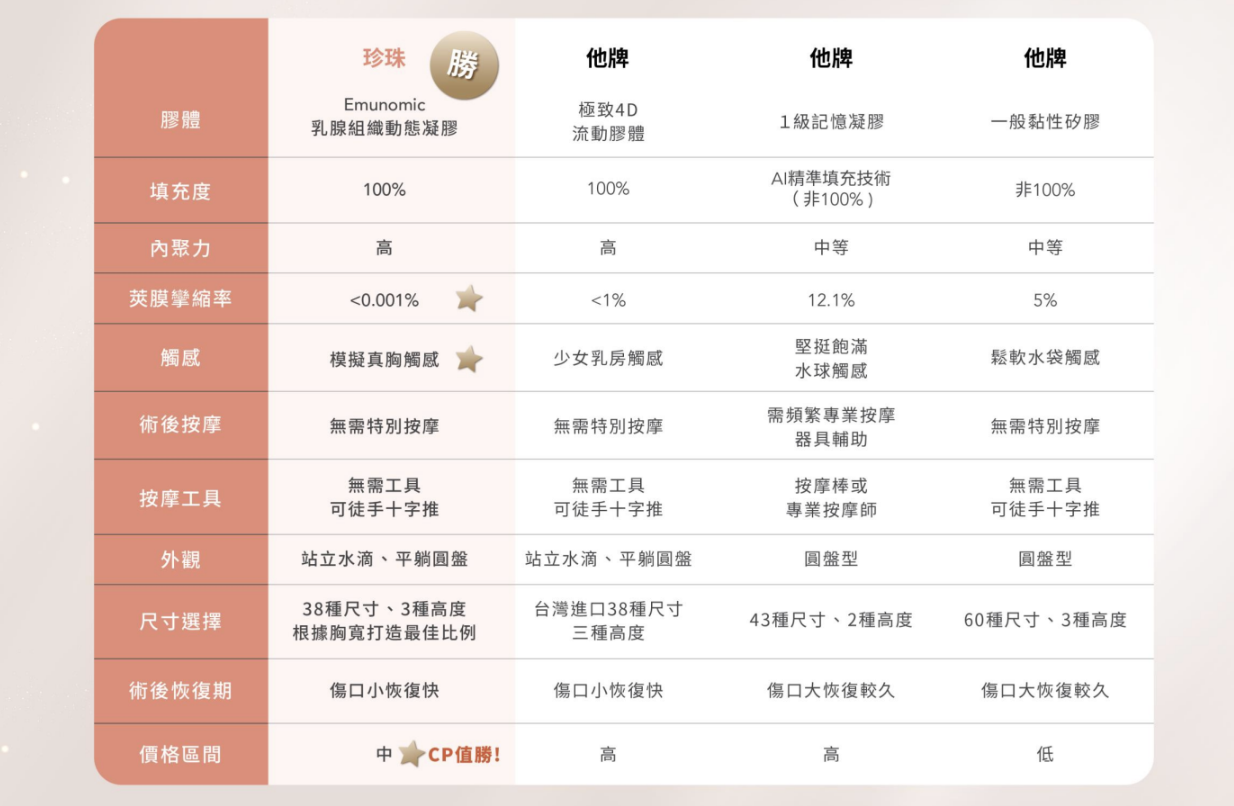1234x806 pixels.
Task: Select the 術後按摩 row label
Action: pos(180,425)
